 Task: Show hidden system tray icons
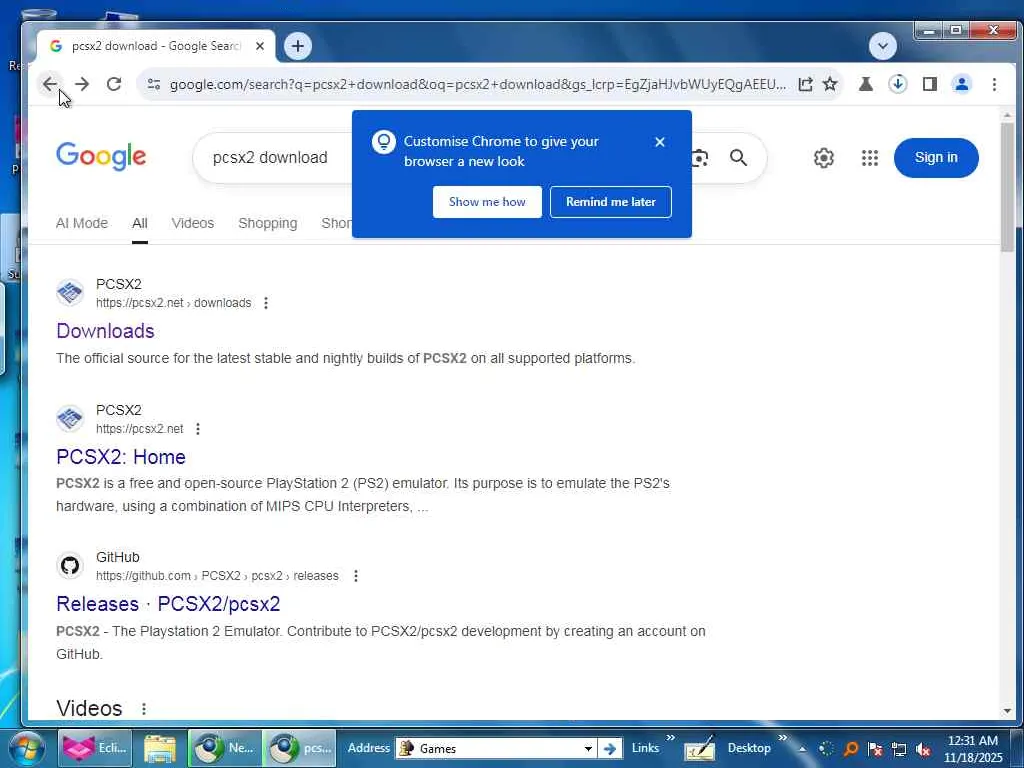pos(802,748)
